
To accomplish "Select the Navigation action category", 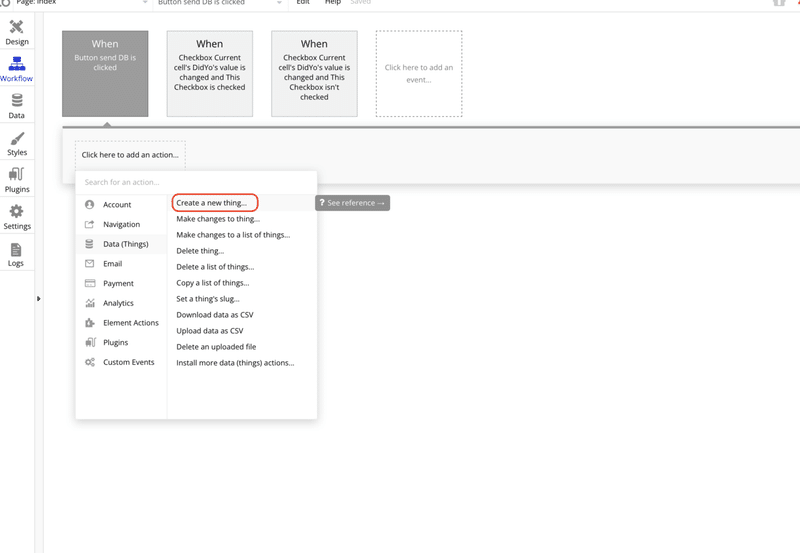I will point(121,224).
